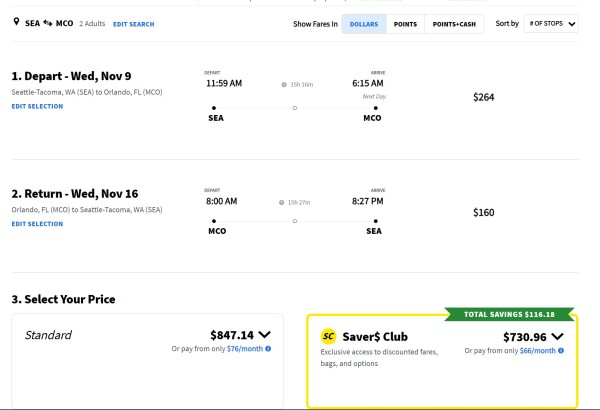Click the clock icon next to 15h 16m
This screenshot has height=410, width=600.
pos(284,85)
